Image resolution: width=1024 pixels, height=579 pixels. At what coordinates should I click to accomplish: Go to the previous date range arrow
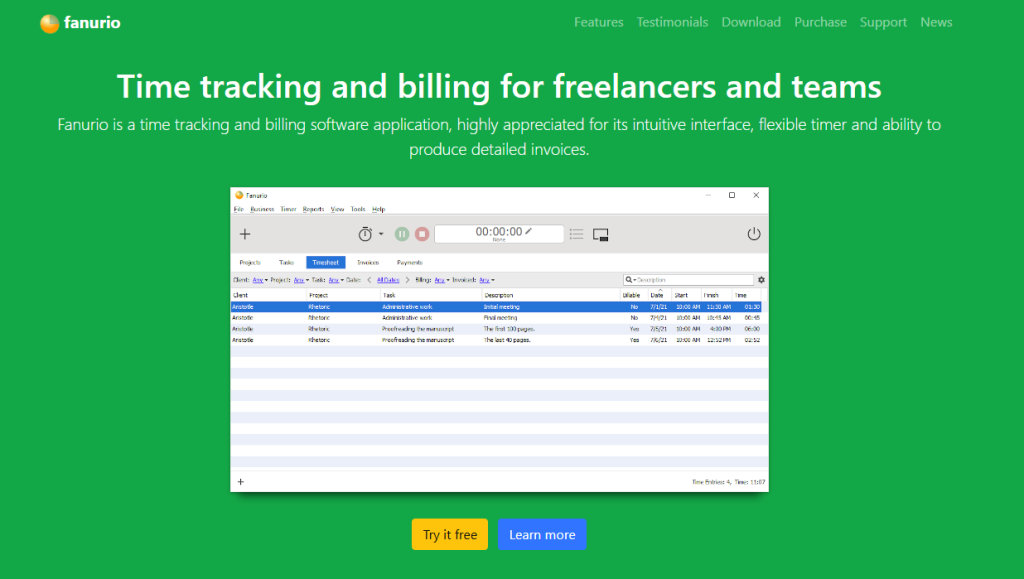[x=369, y=280]
